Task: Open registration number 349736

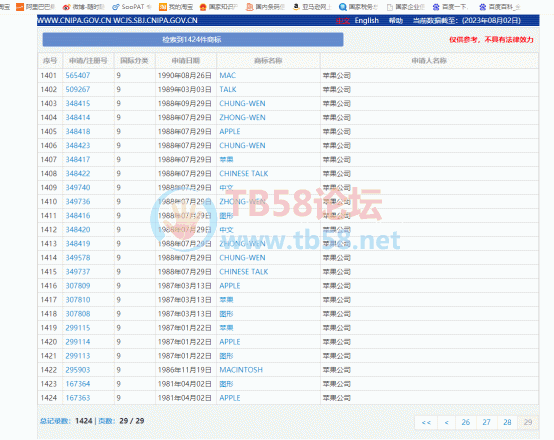Action: click(78, 201)
